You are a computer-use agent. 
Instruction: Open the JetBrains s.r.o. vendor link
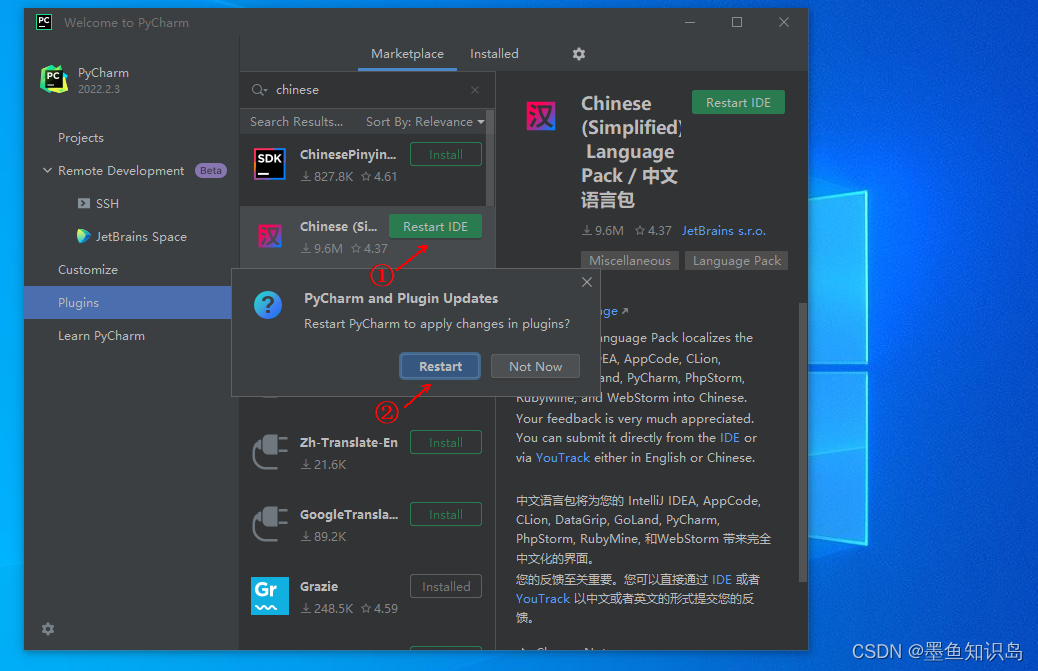[x=724, y=231]
